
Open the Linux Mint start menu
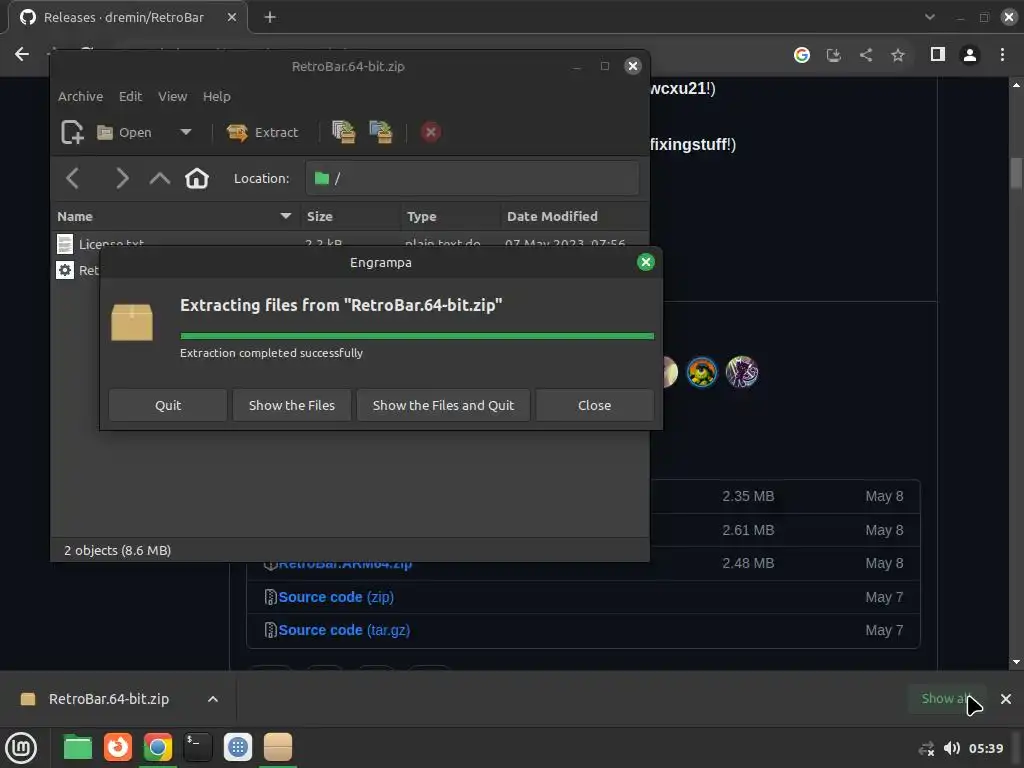pyautogui.click(x=22, y=747)
